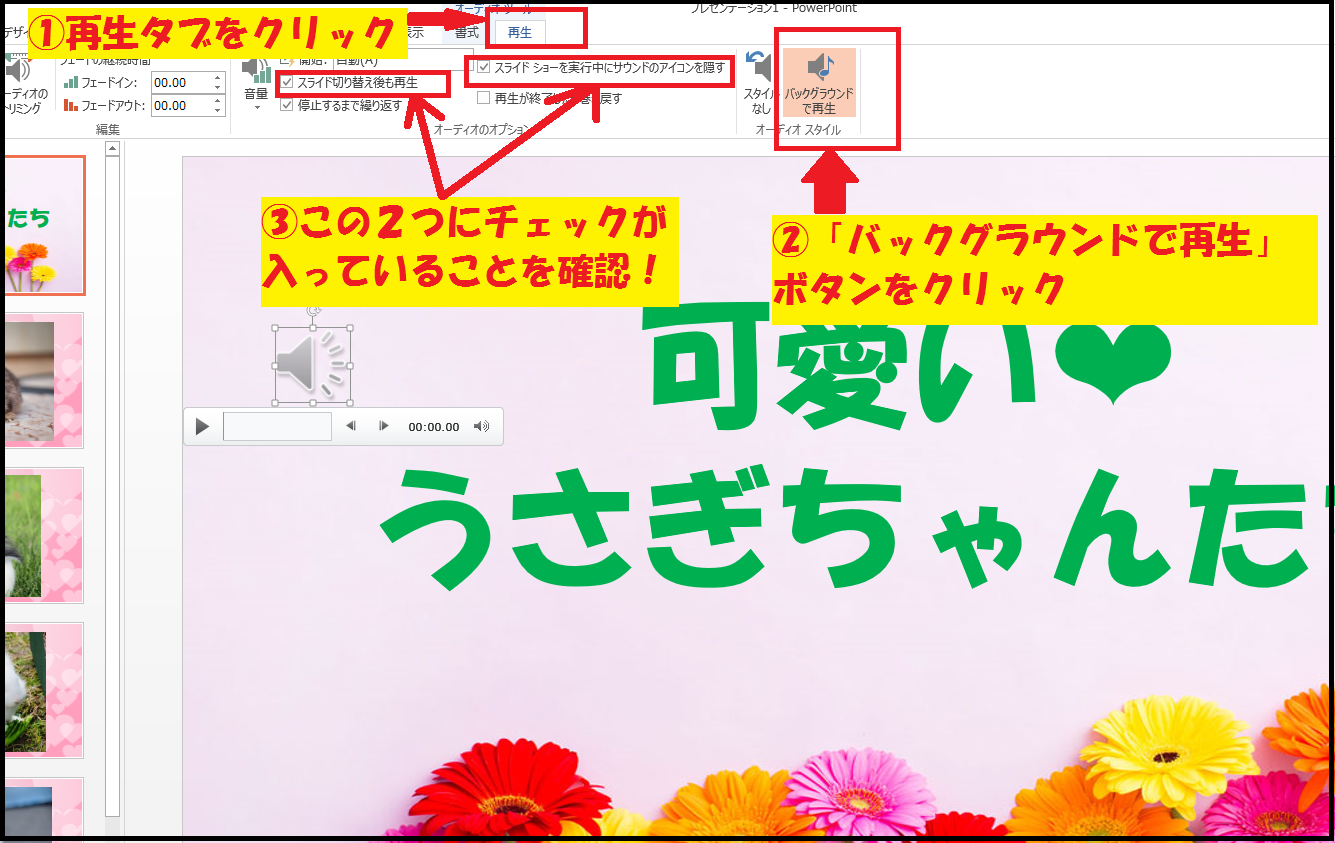Select the speaker audio icon on the slide
Screen dimensions: 1335x843
[x=313, y=365]
